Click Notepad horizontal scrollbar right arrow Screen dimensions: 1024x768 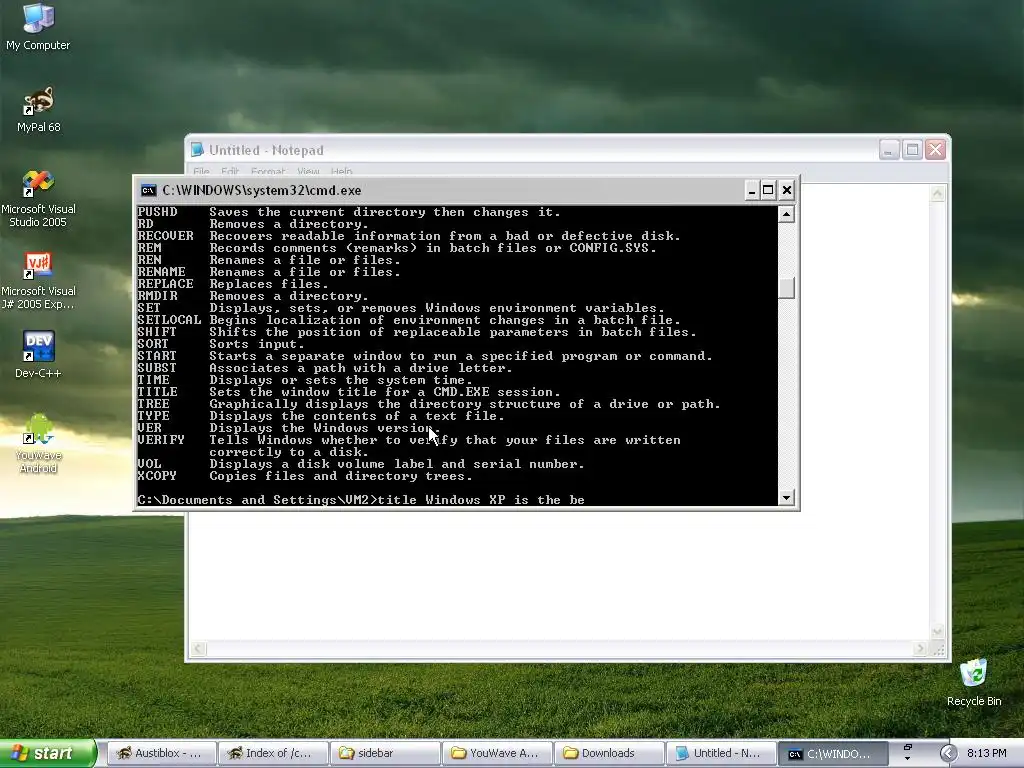(x=921, y=648)
